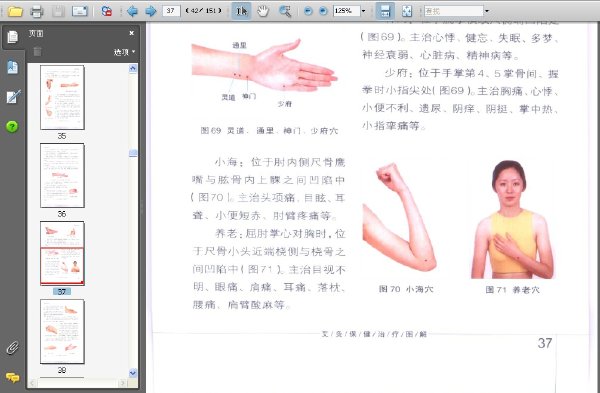Open the Signatures panel icon

coord(13,96)
